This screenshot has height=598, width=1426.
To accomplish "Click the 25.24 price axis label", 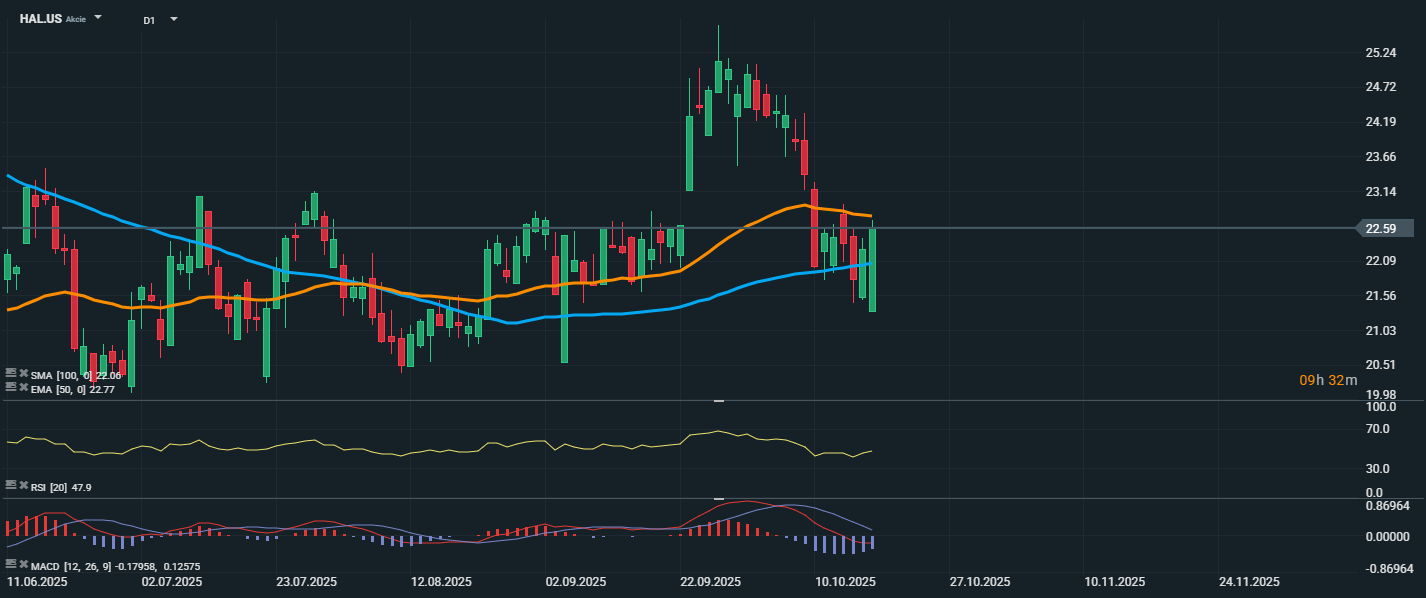I will point(1380,52).
